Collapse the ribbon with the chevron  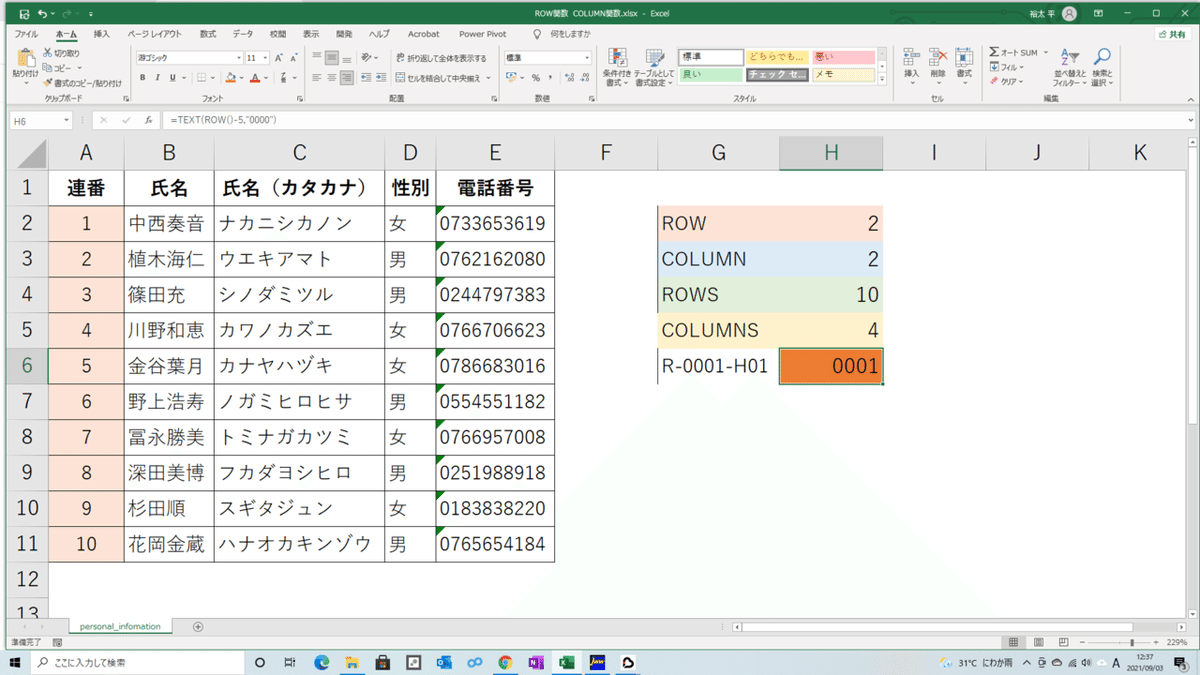(x=1189, y=100)
